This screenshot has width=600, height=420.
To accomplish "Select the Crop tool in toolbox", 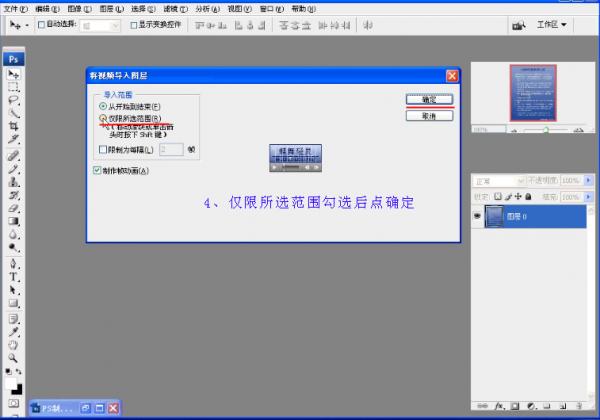I will 13,126.
